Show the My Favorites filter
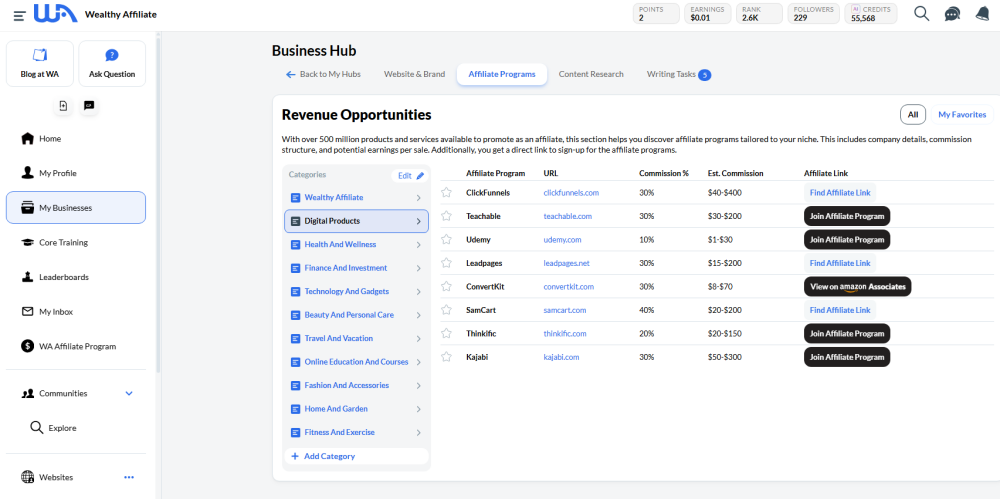 [x=961, y=114]
